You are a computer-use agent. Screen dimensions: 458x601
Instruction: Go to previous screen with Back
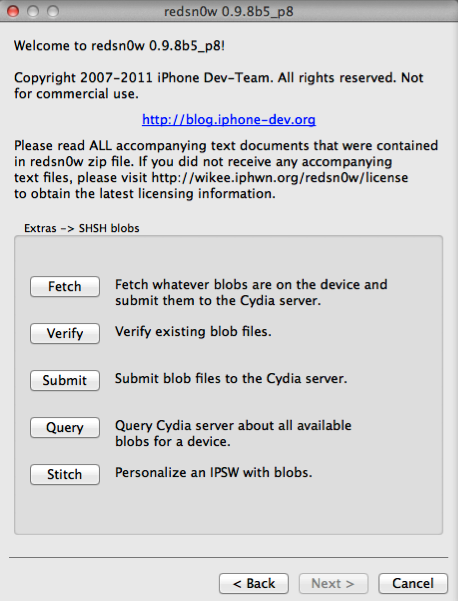coord(254,583)
